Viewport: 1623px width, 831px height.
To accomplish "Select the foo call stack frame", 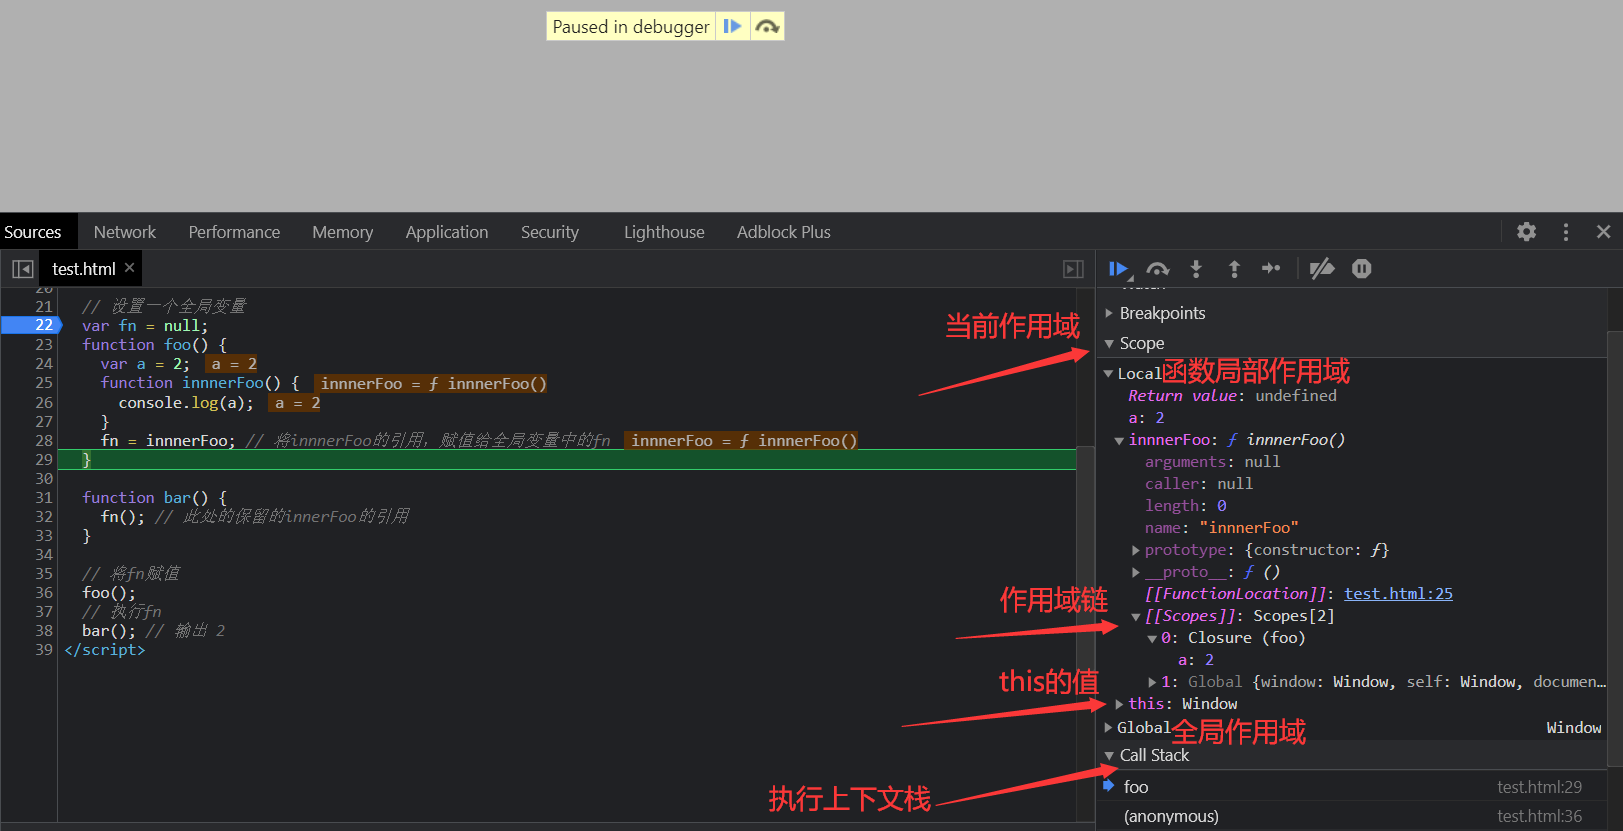I will (1353, 787).
